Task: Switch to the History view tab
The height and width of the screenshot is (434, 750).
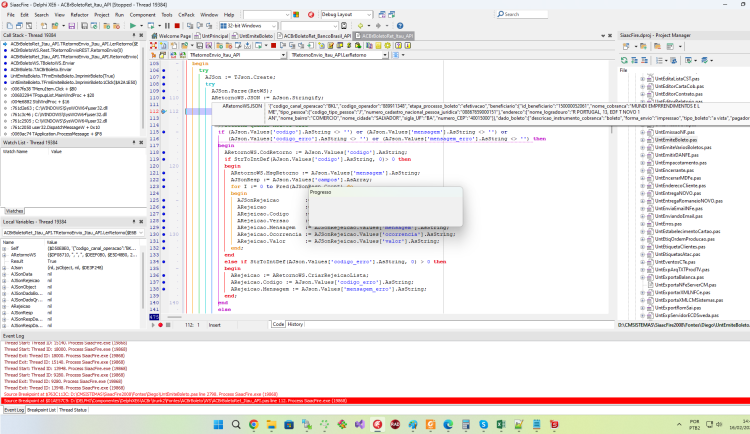Action: coord(295,324)
